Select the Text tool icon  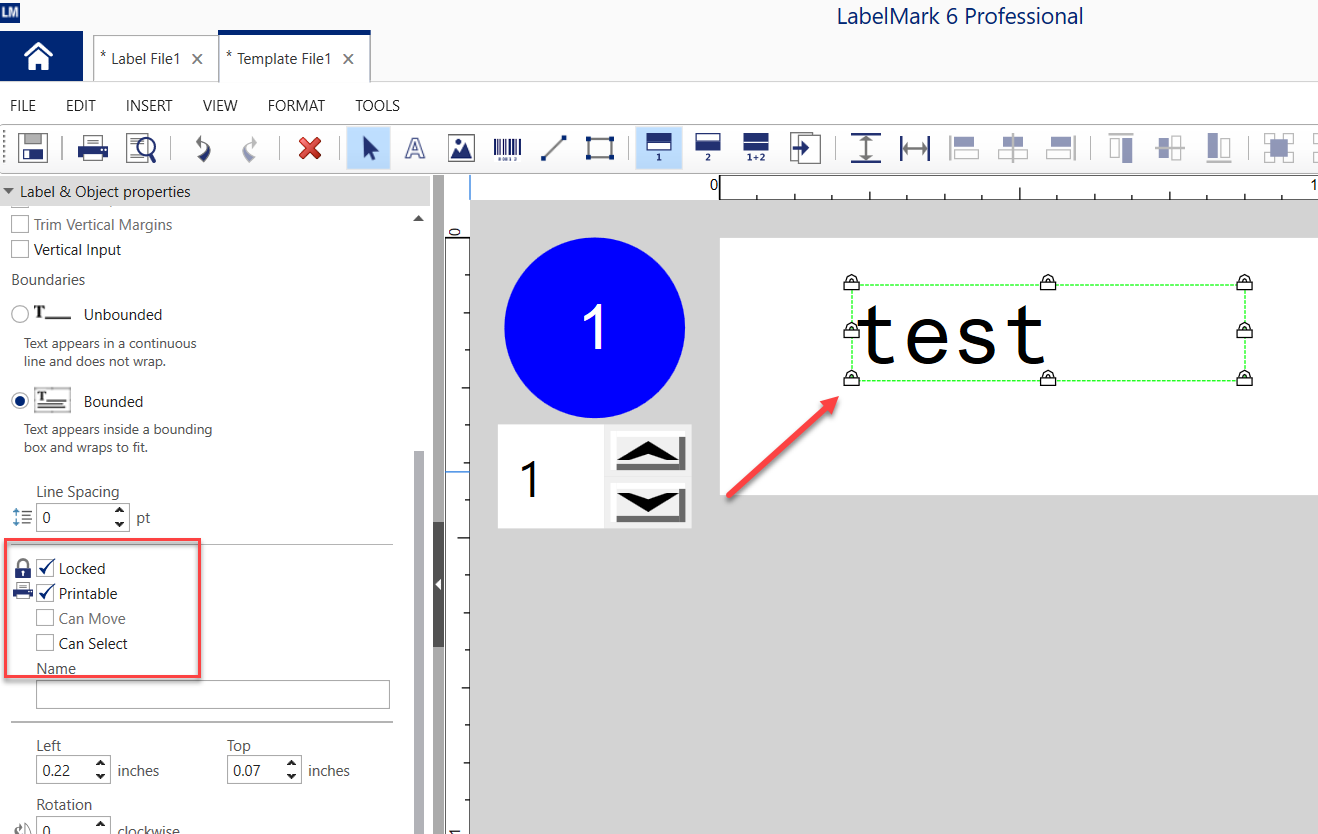click(414, 148)
